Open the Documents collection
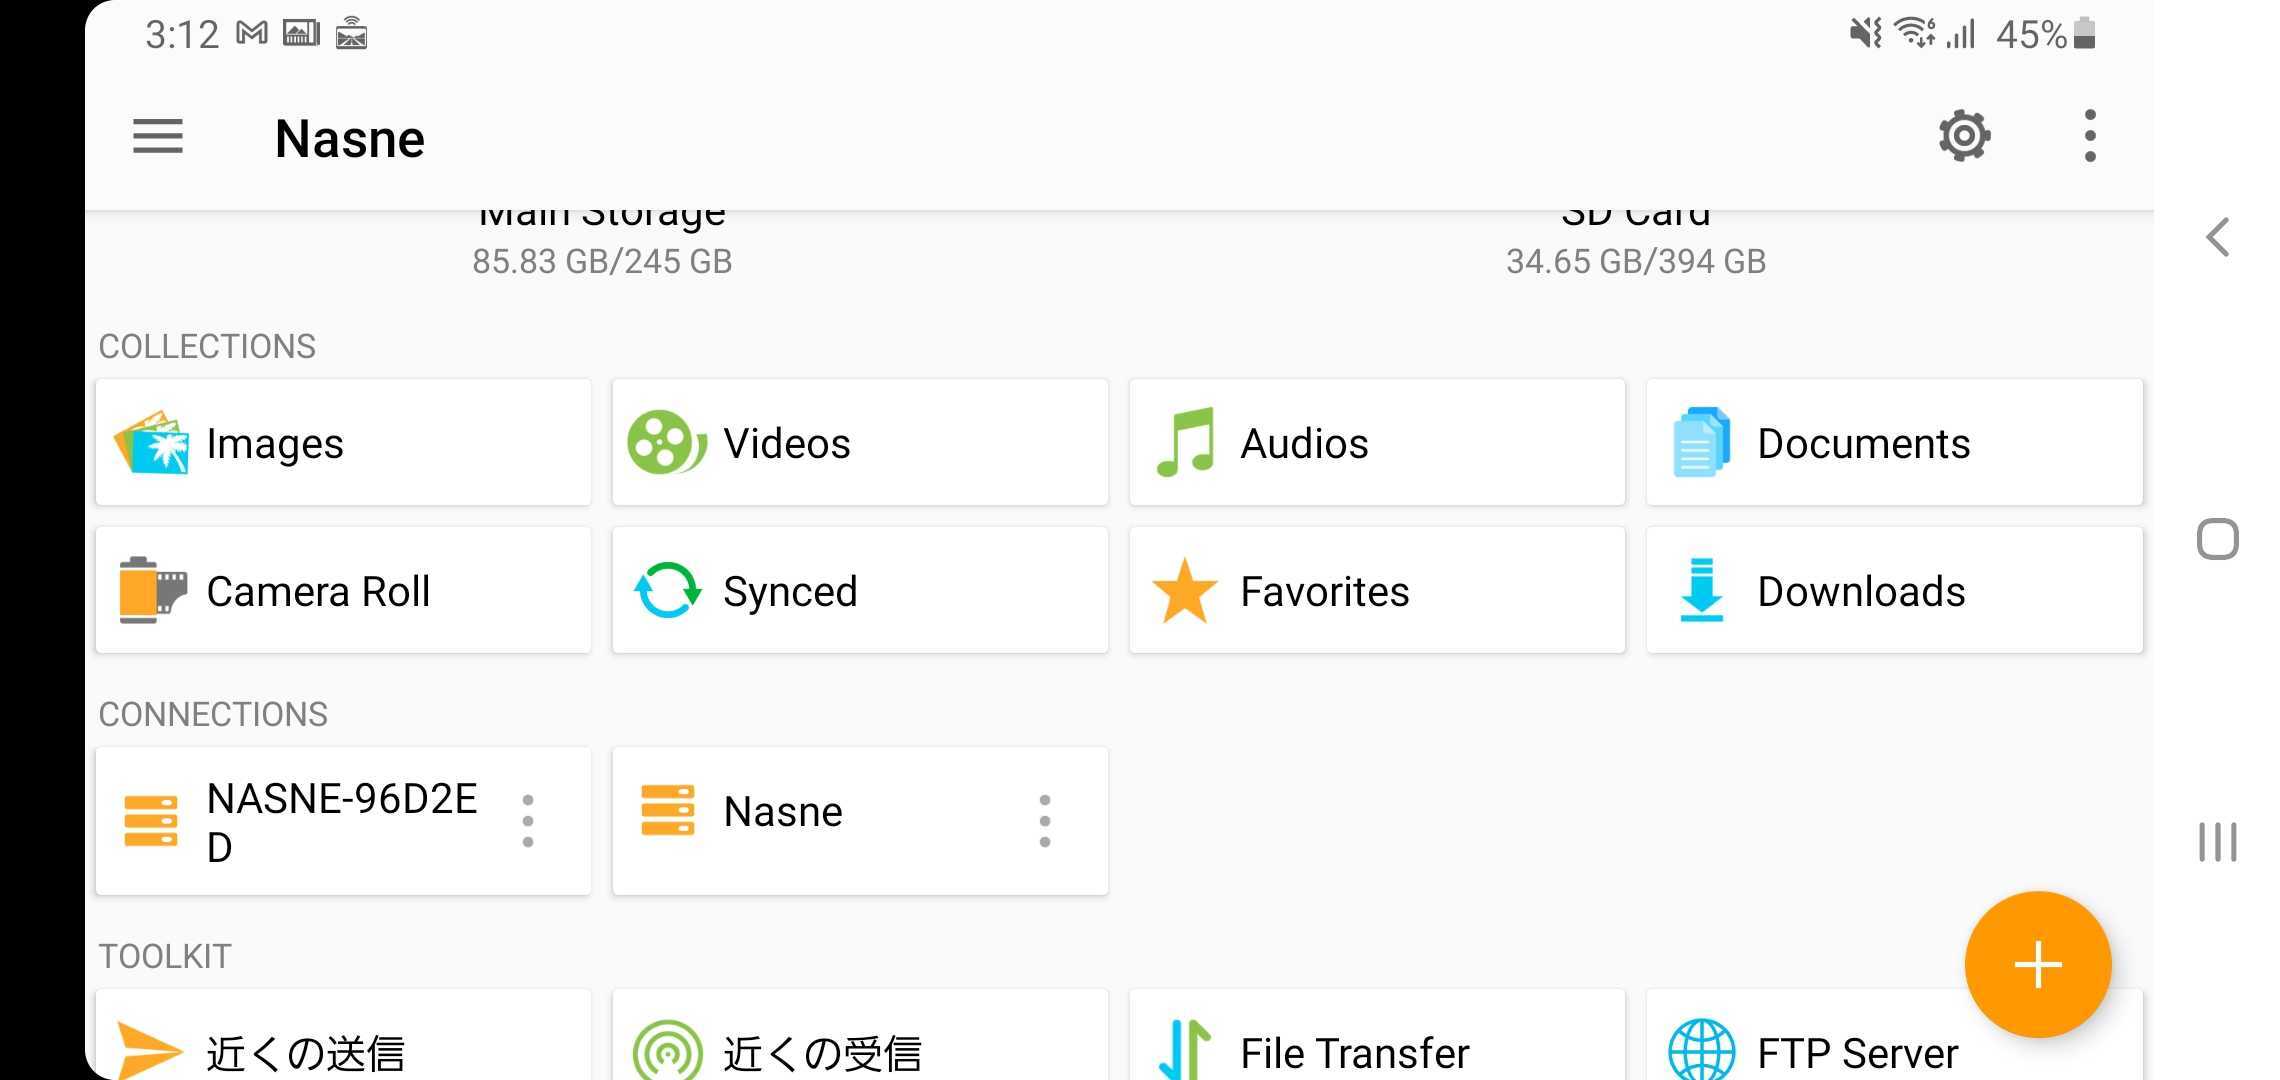Viewport: 2280px width, 1080px height. click(x=1894, y=442)
